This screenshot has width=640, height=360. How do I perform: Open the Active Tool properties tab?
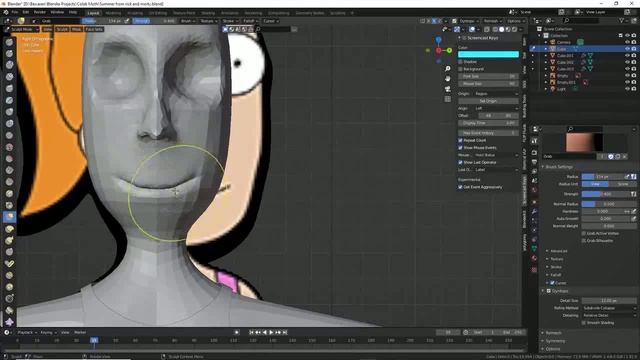[x=534, y=140]
